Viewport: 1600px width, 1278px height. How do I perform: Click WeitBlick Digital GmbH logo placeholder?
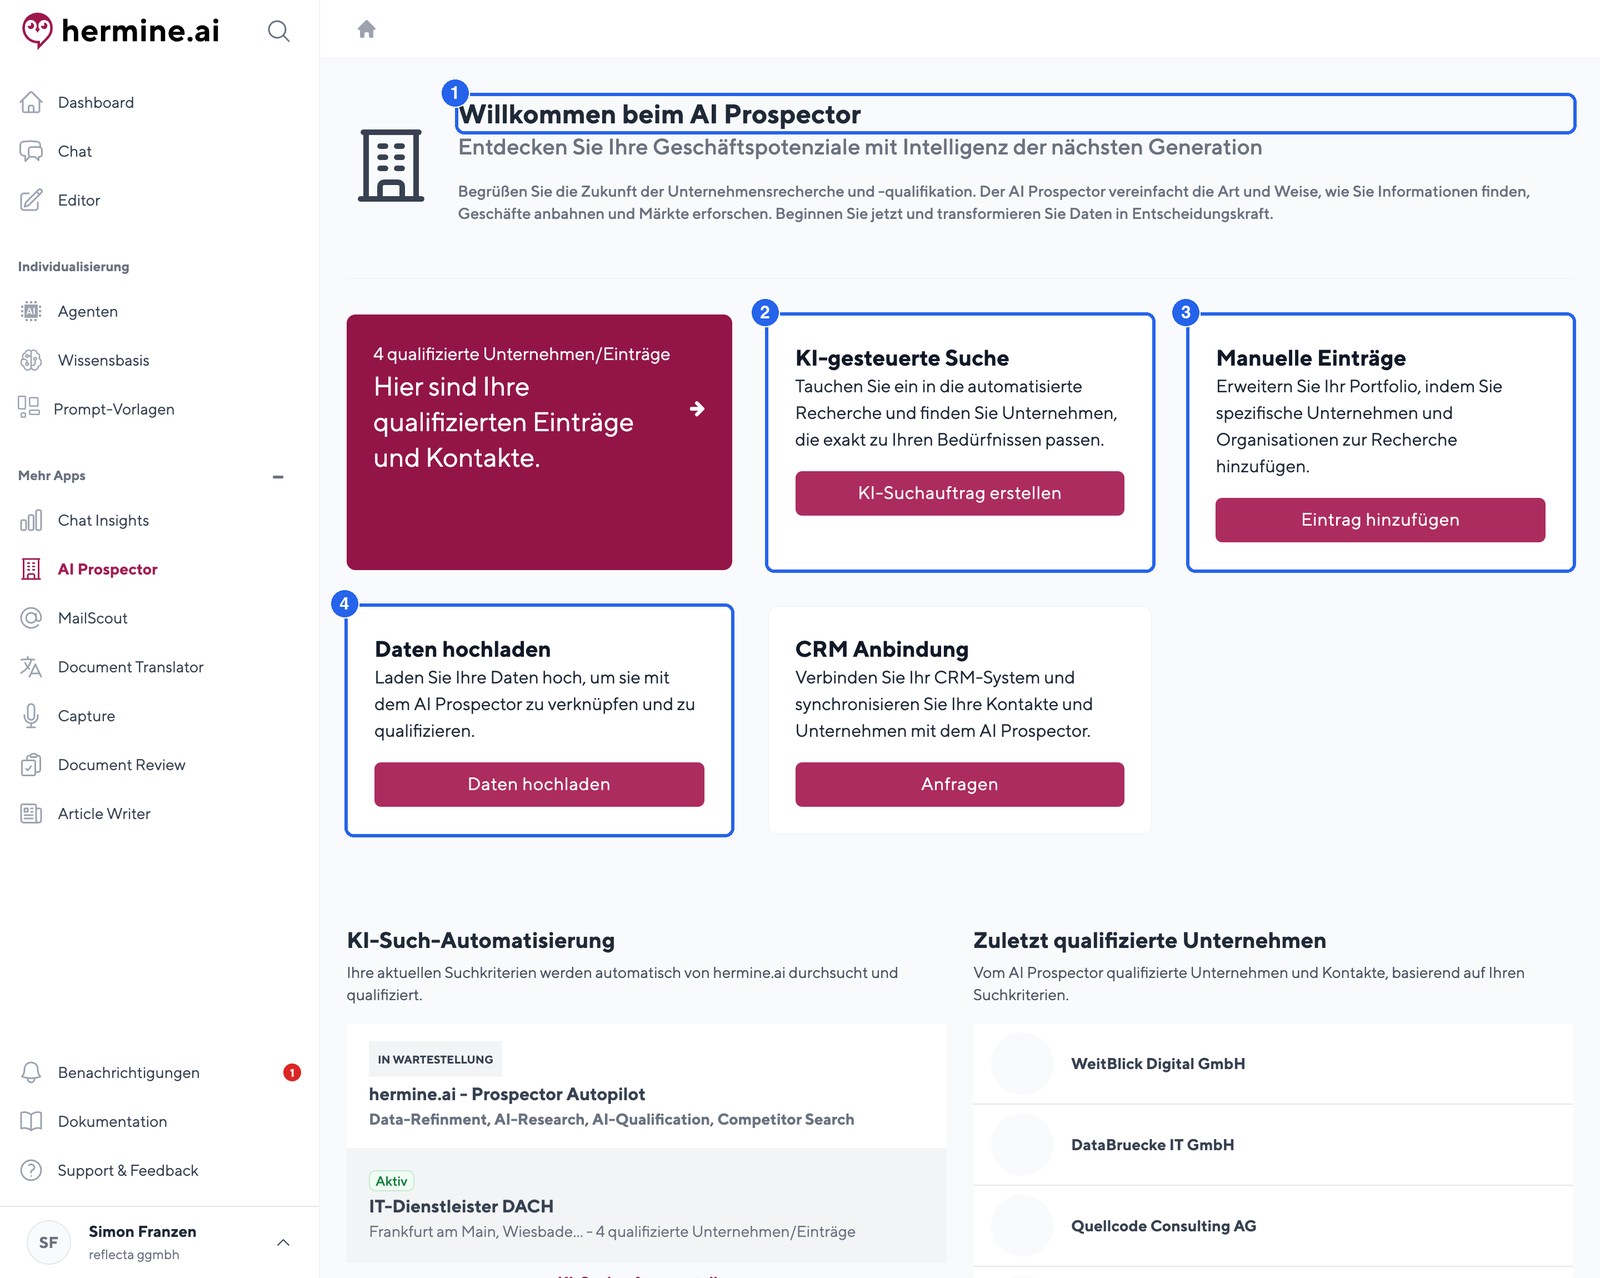tap(1022, 1064)
